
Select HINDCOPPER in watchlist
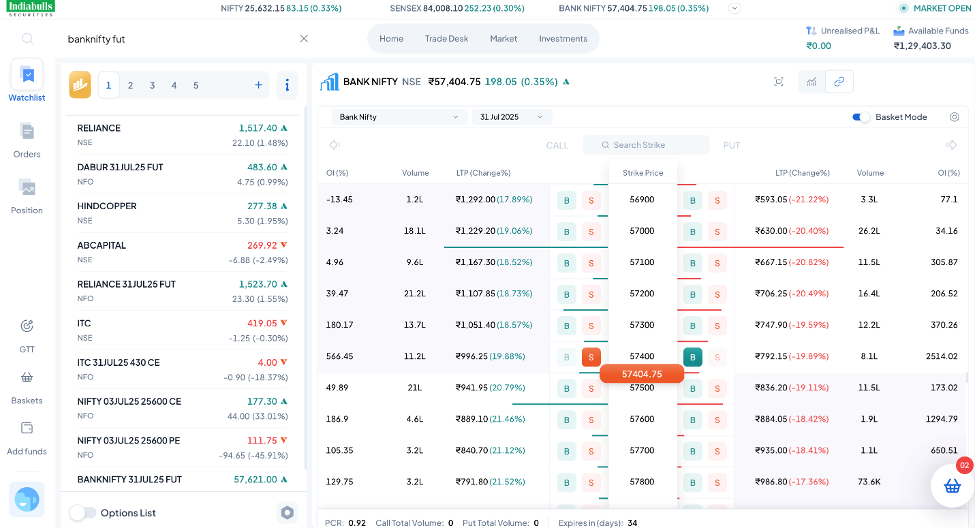tap(182, 213)
